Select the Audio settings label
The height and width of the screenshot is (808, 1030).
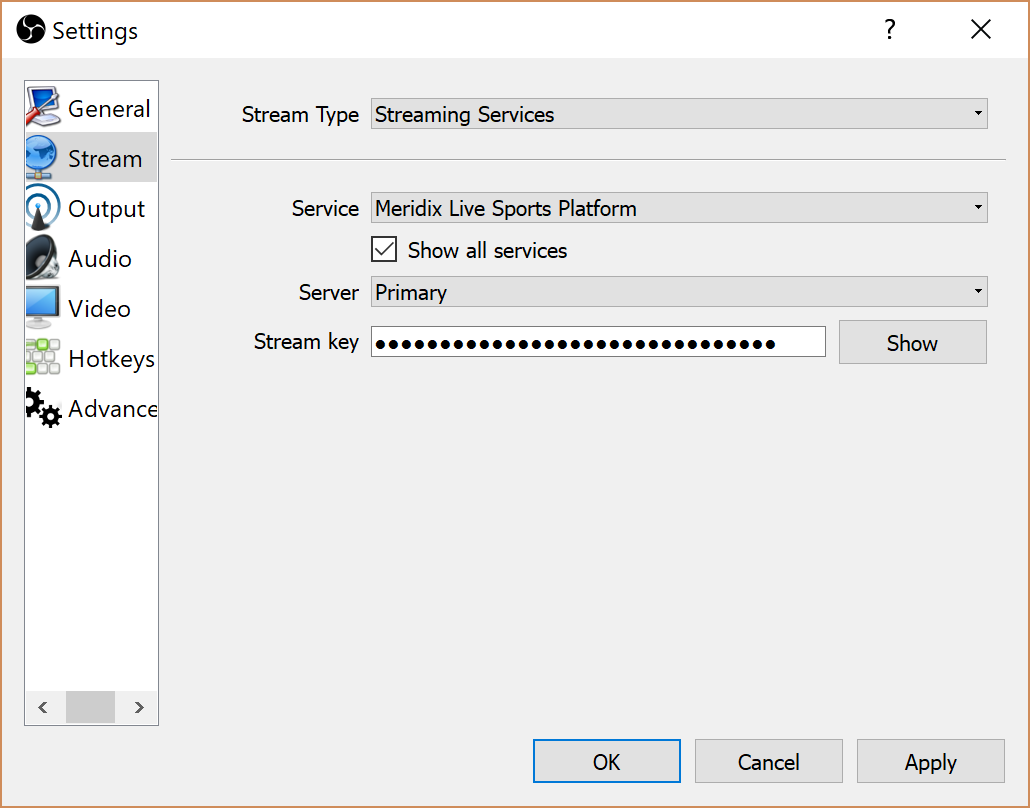point(100,259)
